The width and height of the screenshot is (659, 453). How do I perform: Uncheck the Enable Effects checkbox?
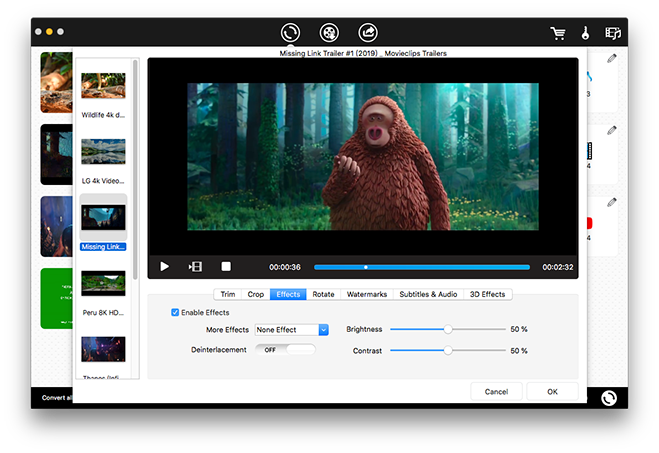176,313
